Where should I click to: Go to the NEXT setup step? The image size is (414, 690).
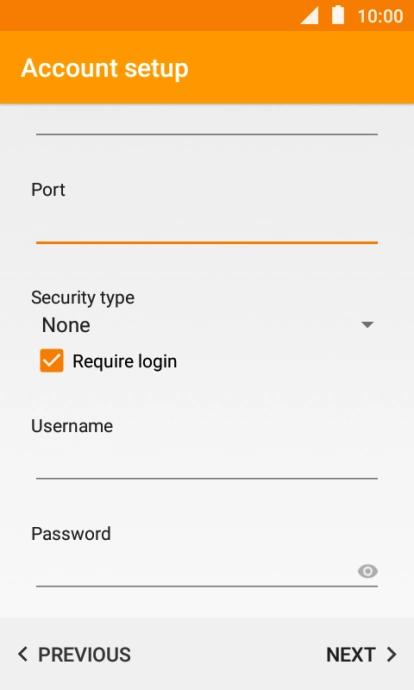click(361, 654)
